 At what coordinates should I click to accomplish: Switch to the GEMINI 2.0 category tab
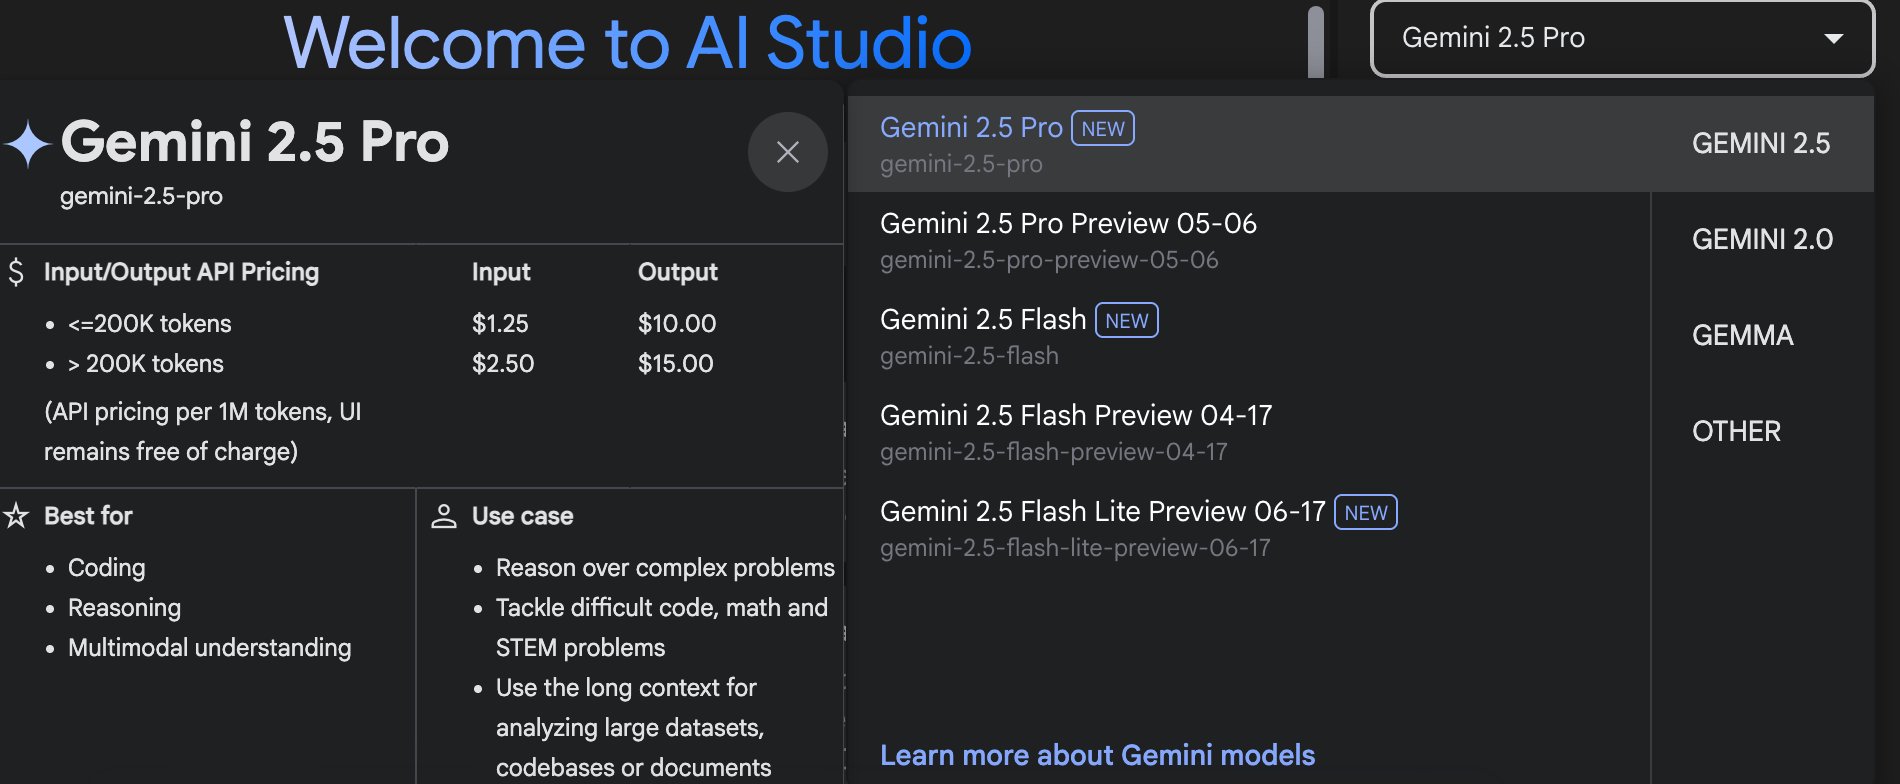pyautogui.click(x=1762, y=240)
